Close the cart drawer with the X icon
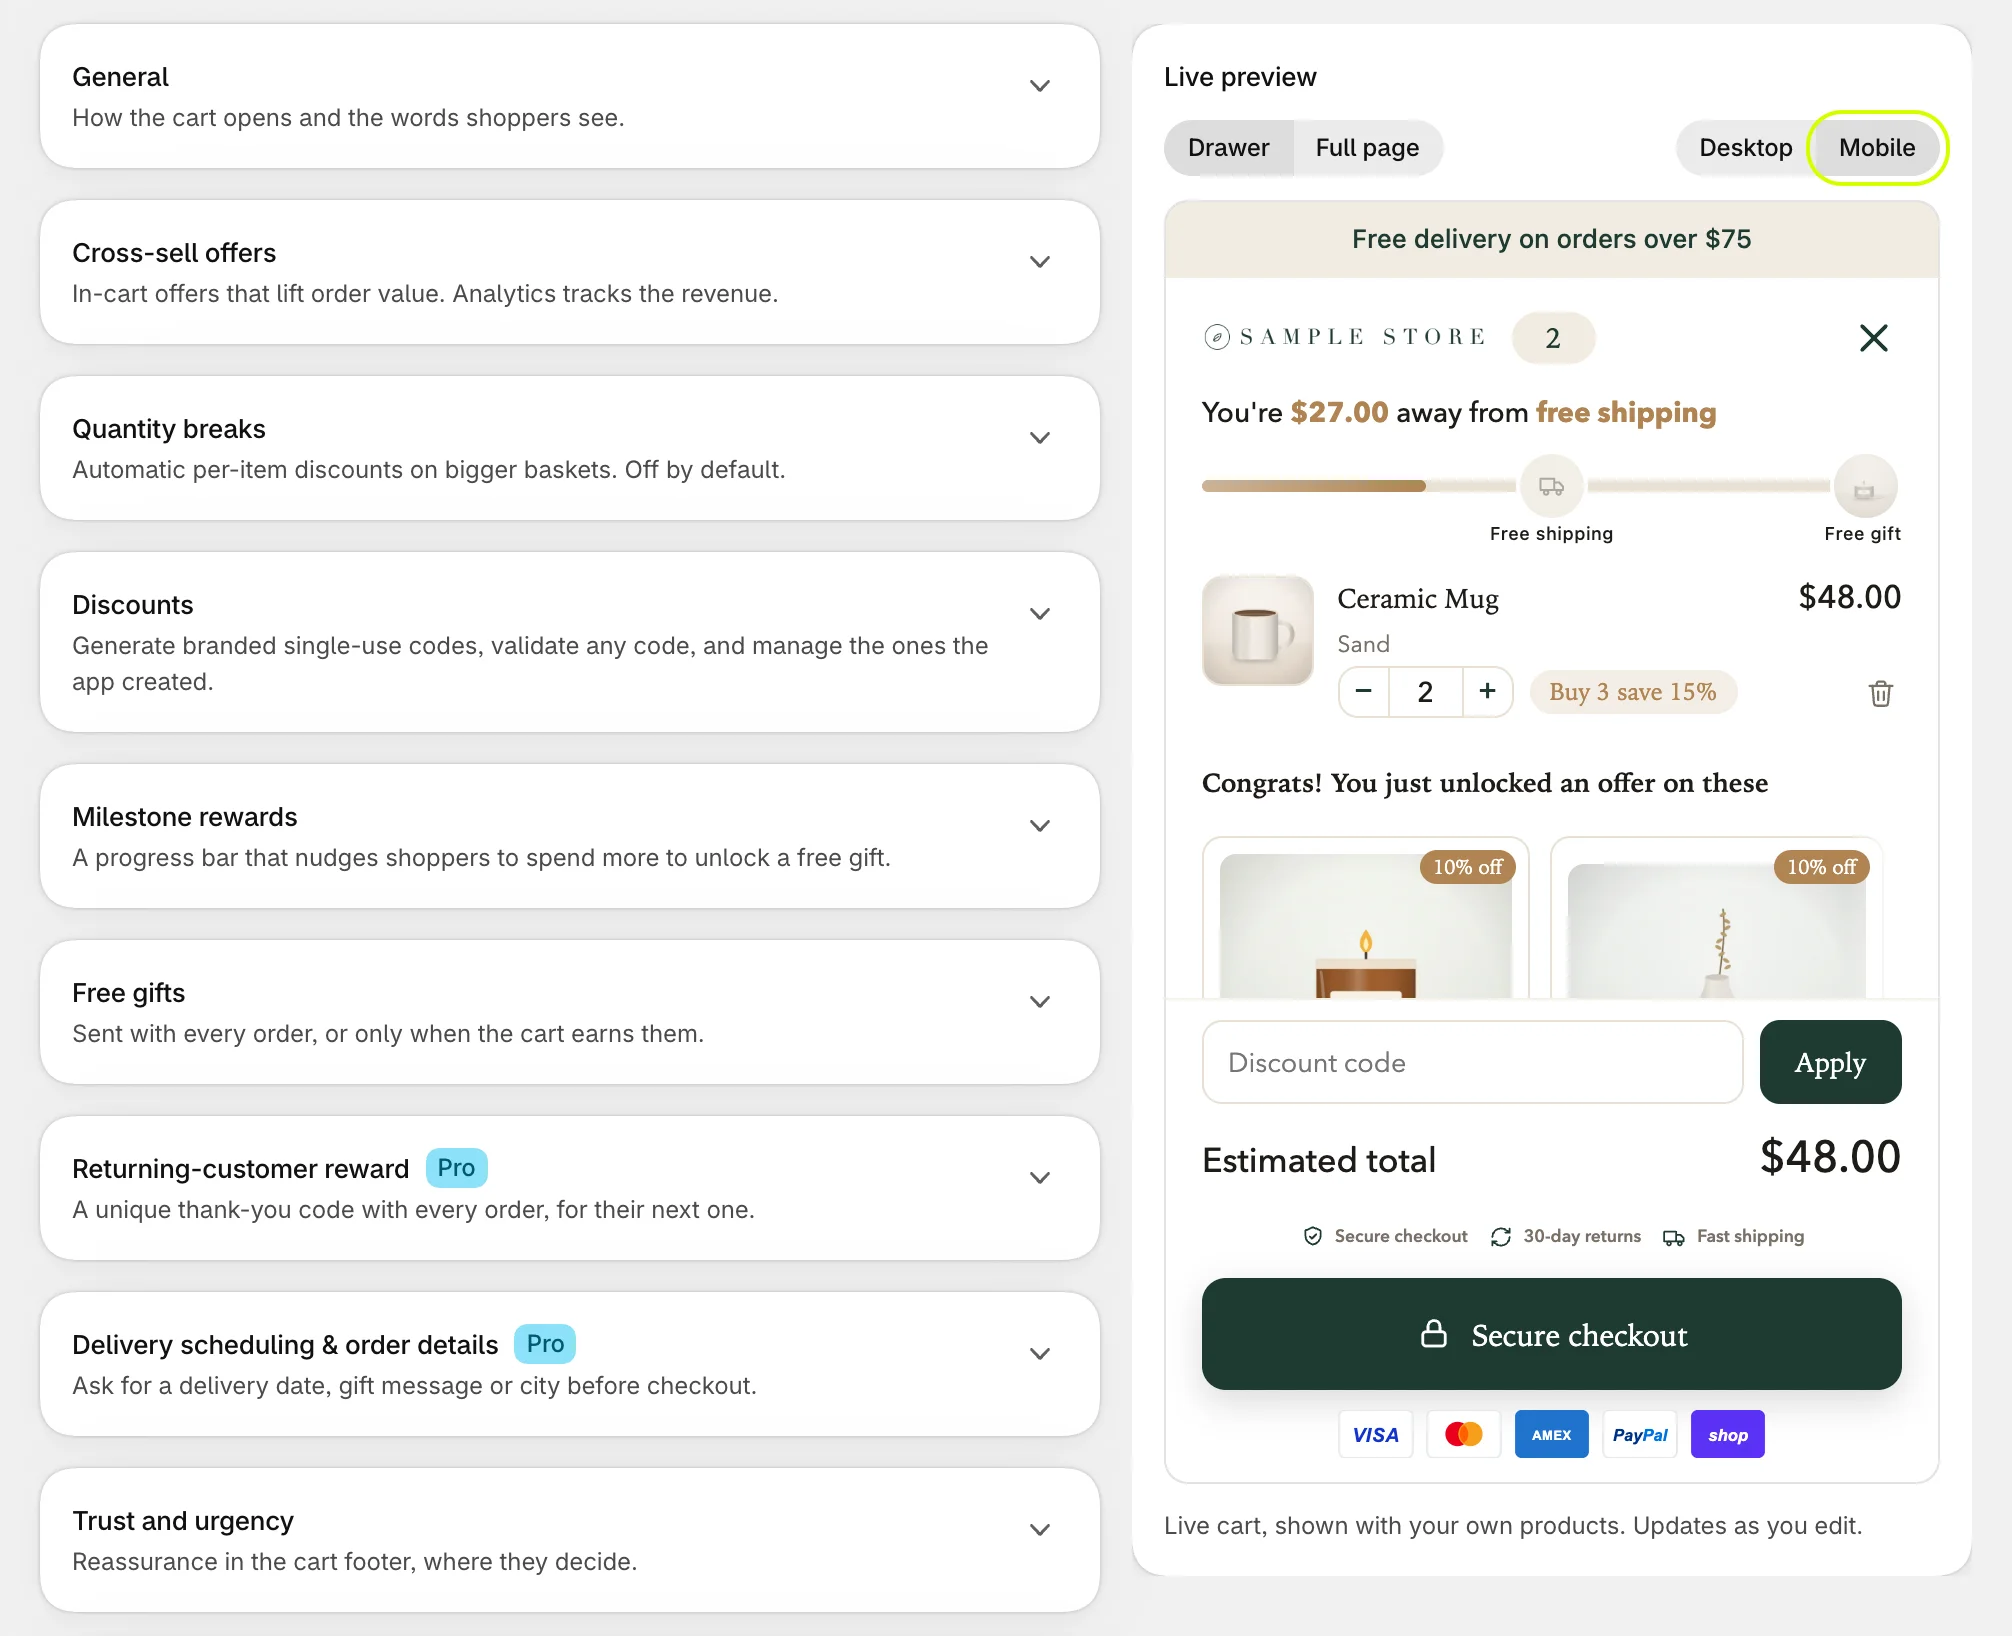Screen dimensions: 2012x1636 coord(1873,338)
